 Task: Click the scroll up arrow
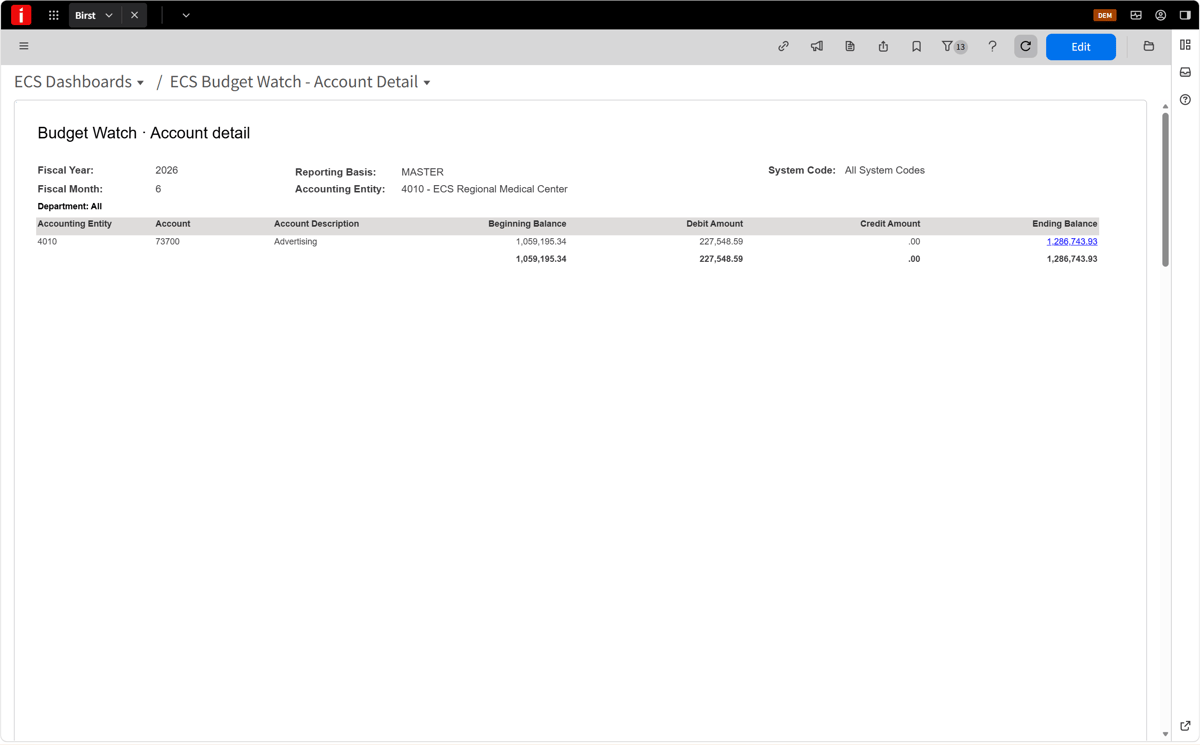click(x=1165, y=106)
